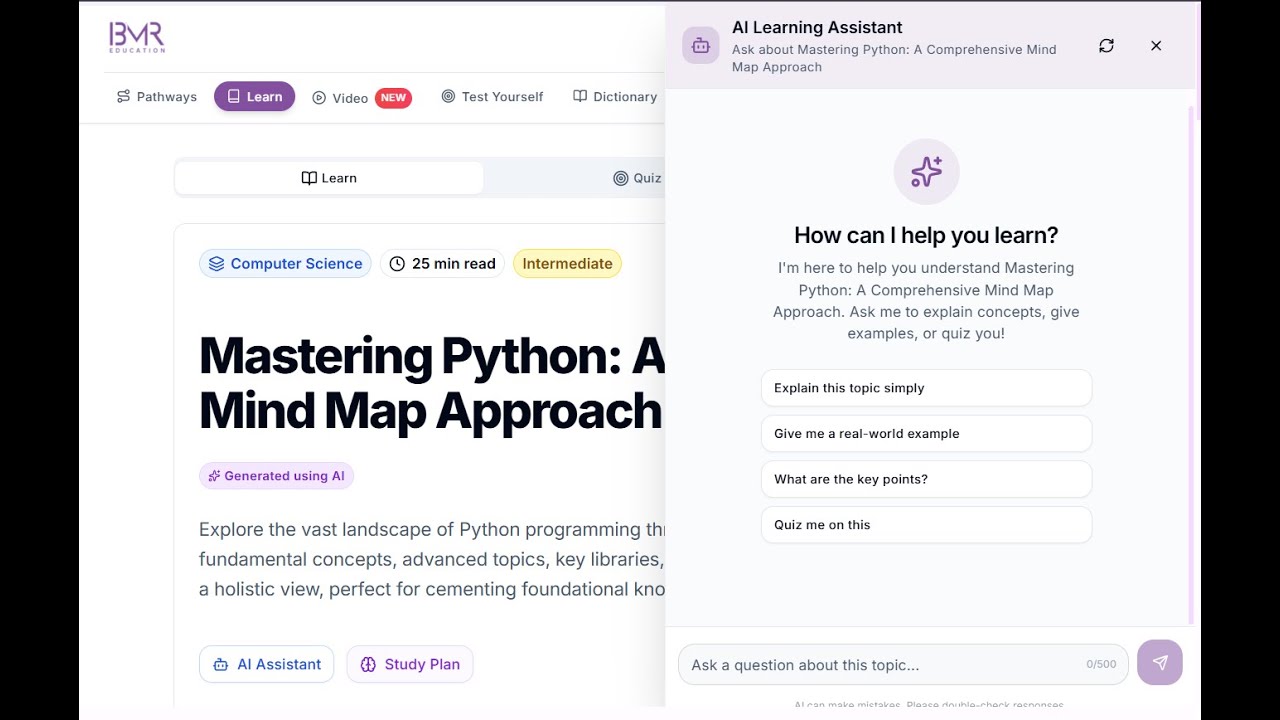Click the How can I help you learn heading
This screenshot has width=1280, height=720.
(x=926, y=235)
